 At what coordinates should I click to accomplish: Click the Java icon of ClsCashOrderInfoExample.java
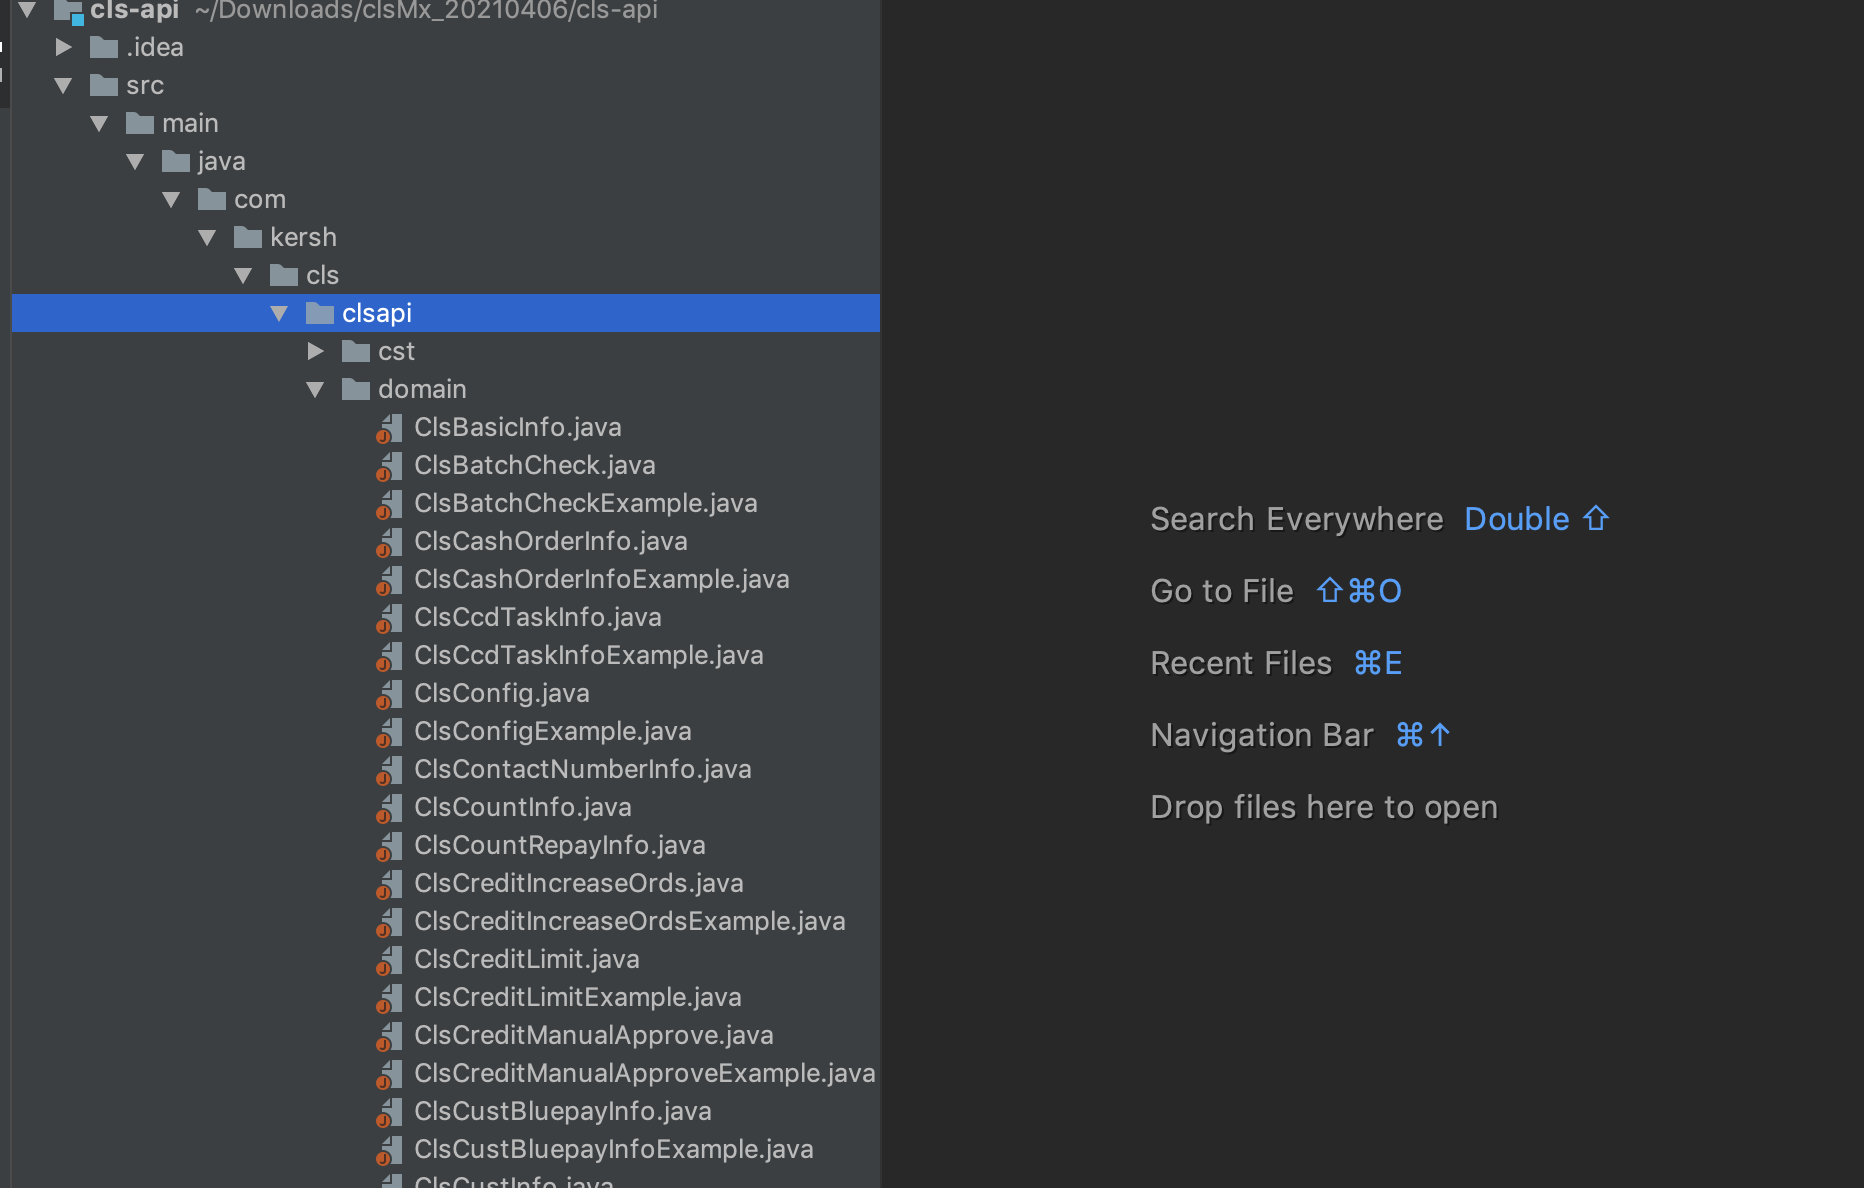tap(389, 580)
